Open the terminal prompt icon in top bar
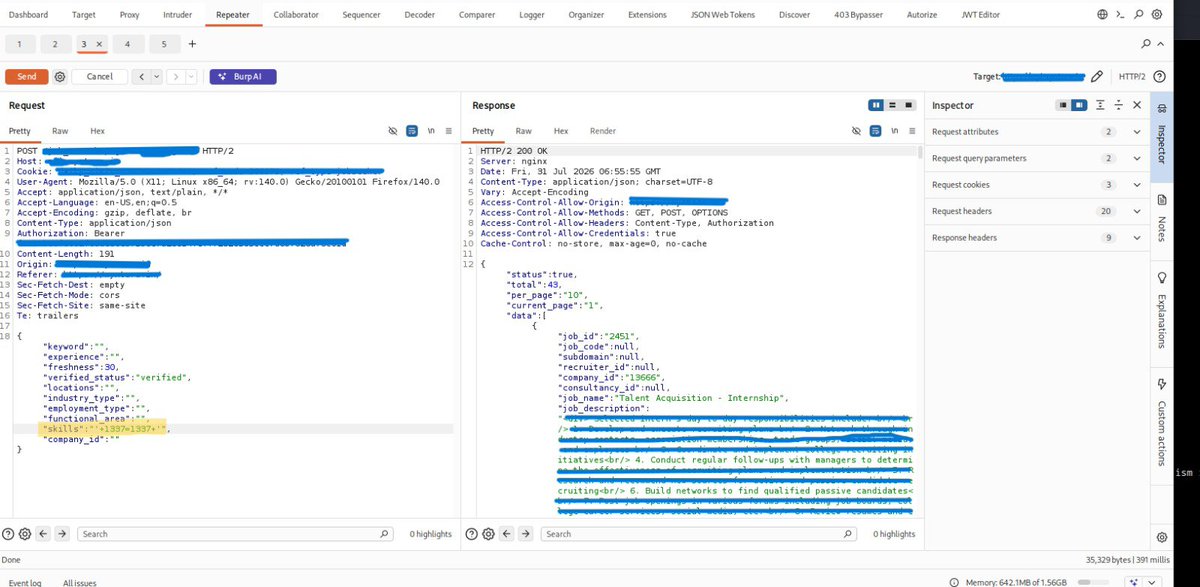The image size is (1200, 587). 1121,15
